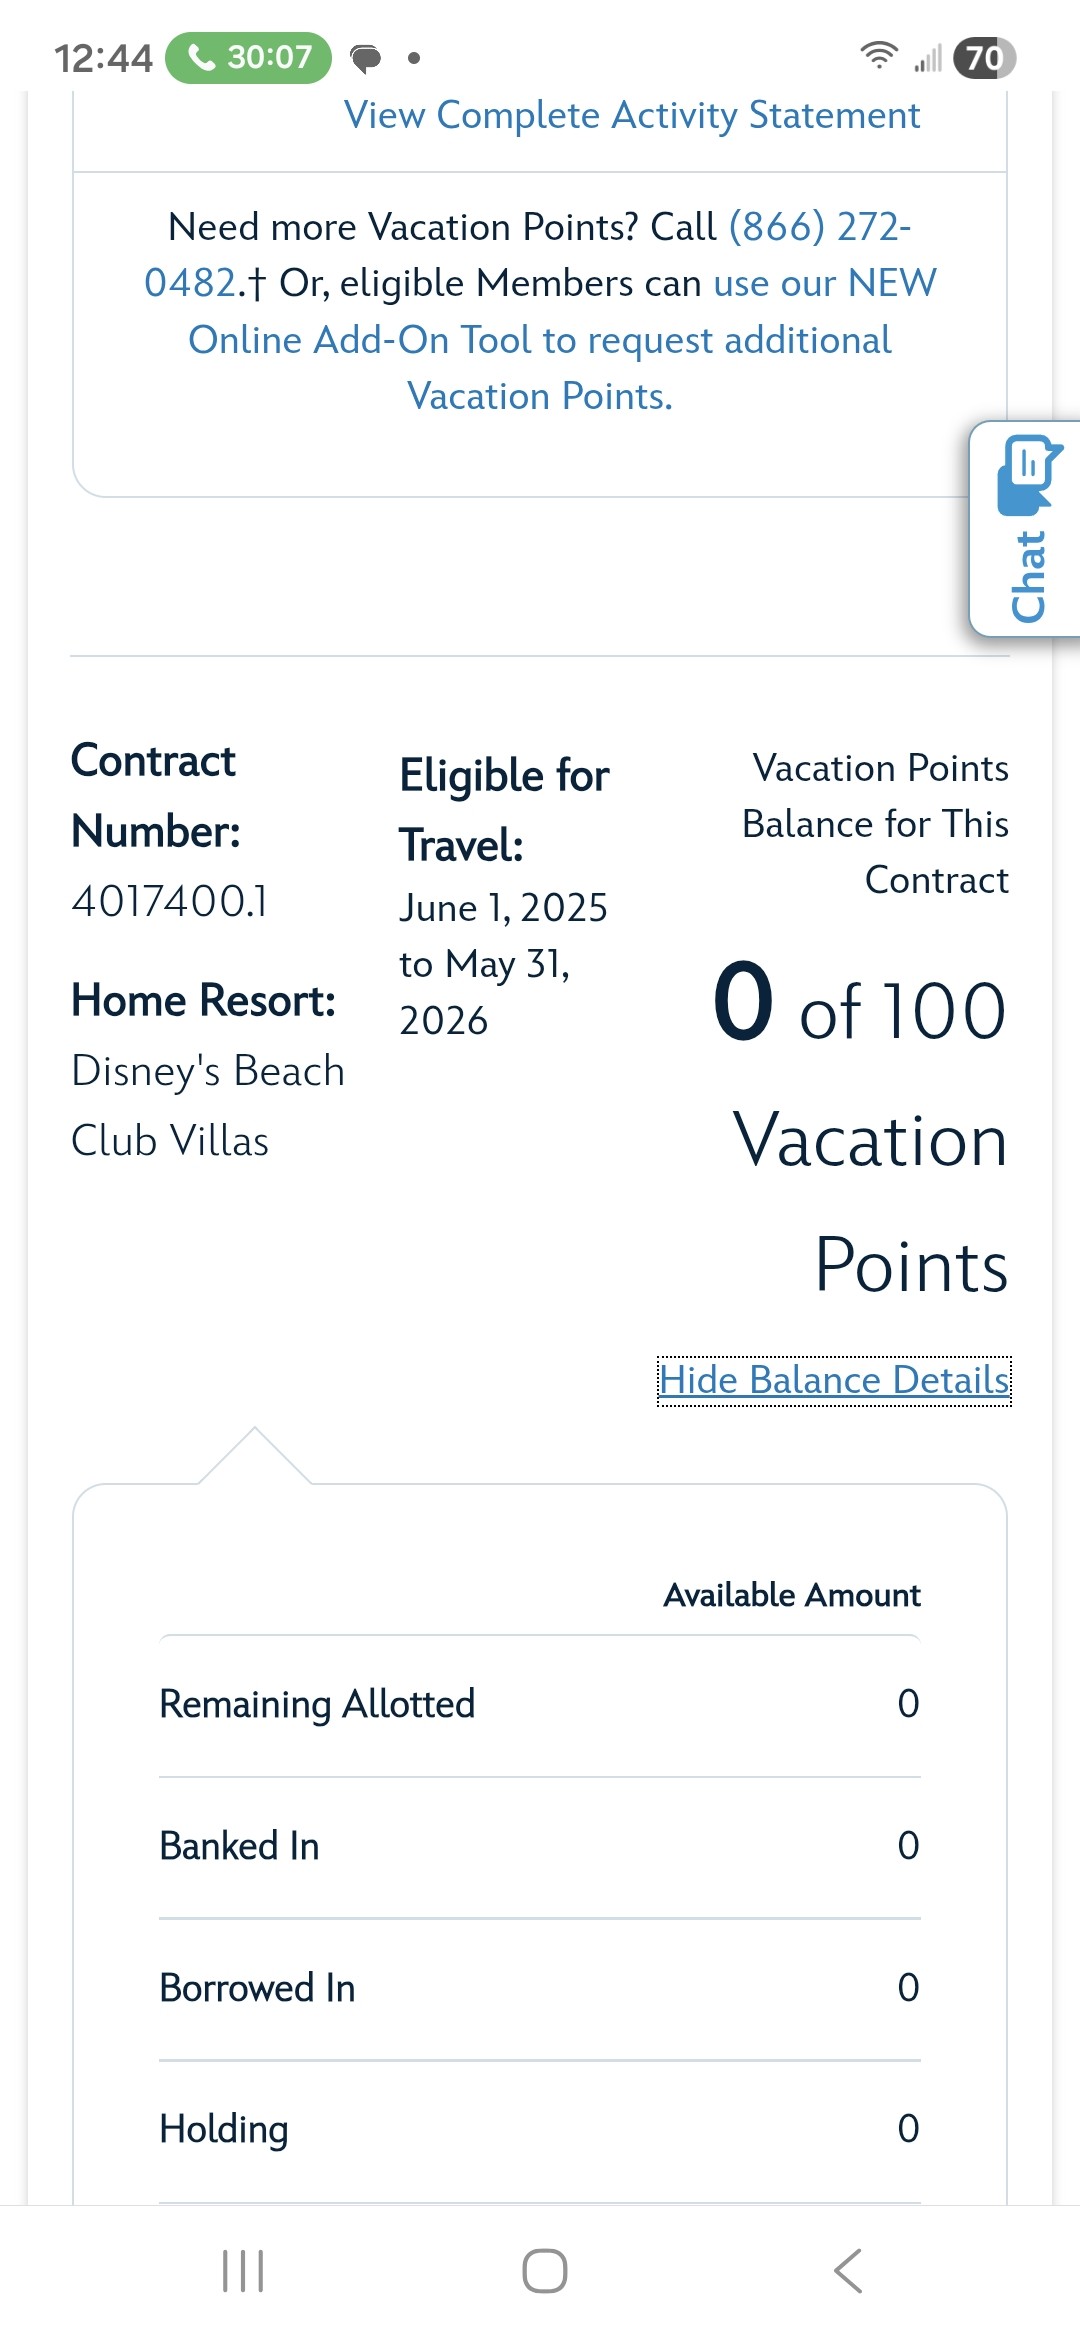Tap the contract number 4017400.1
Viewport: 1080px width, 2340px height.
[x=170, y=901]
